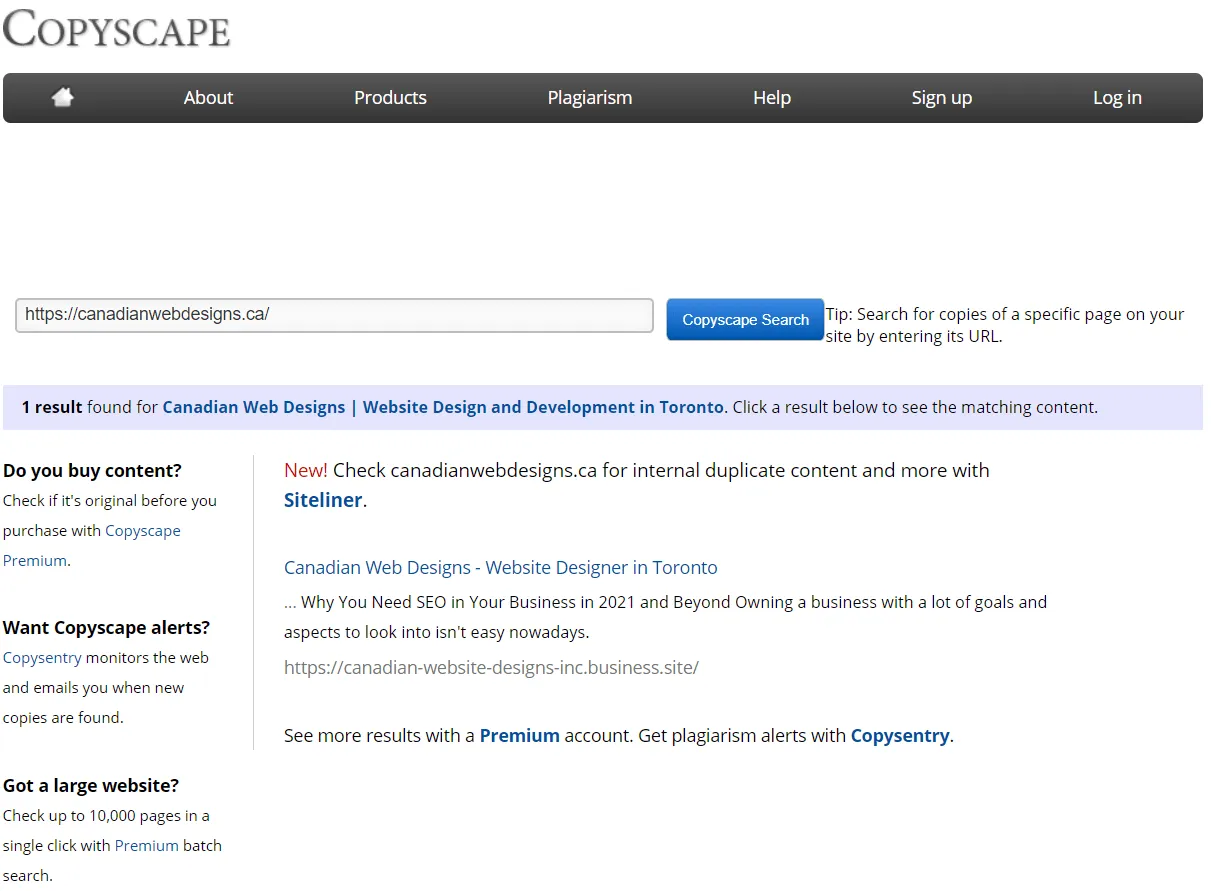The height and width of the screenshot is (891, 1211).
Task: Click the canadian-website-designs-inc.business.site result URL
Action: (491, 667)
